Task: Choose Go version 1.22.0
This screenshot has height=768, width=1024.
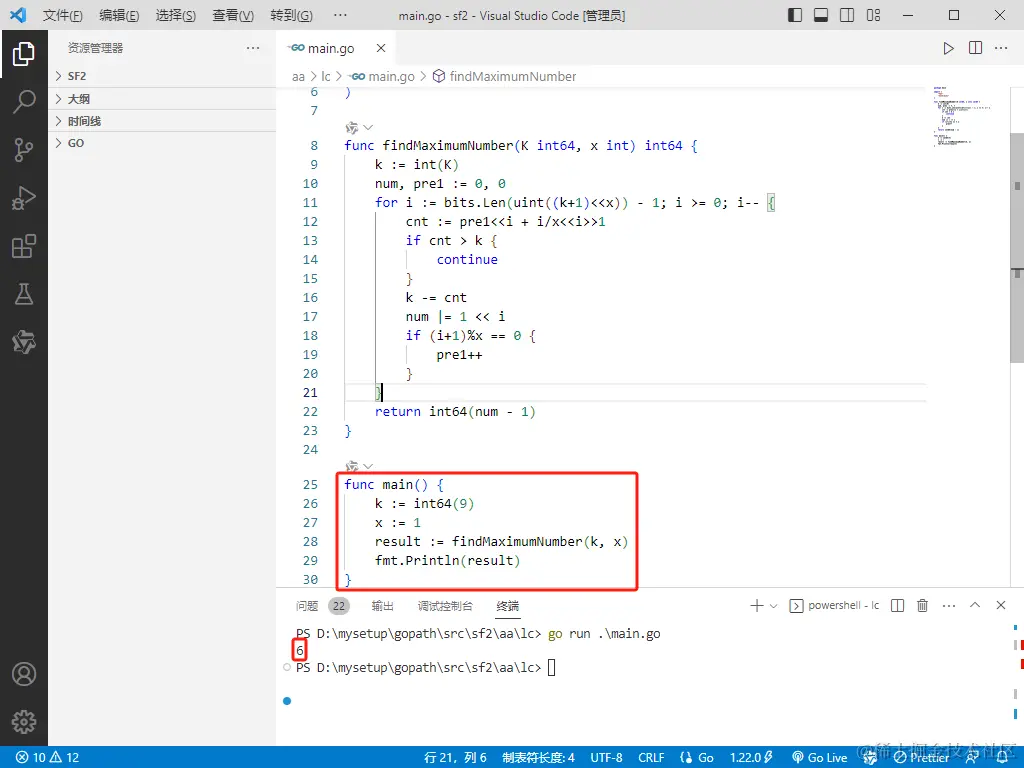Action: 752,758
